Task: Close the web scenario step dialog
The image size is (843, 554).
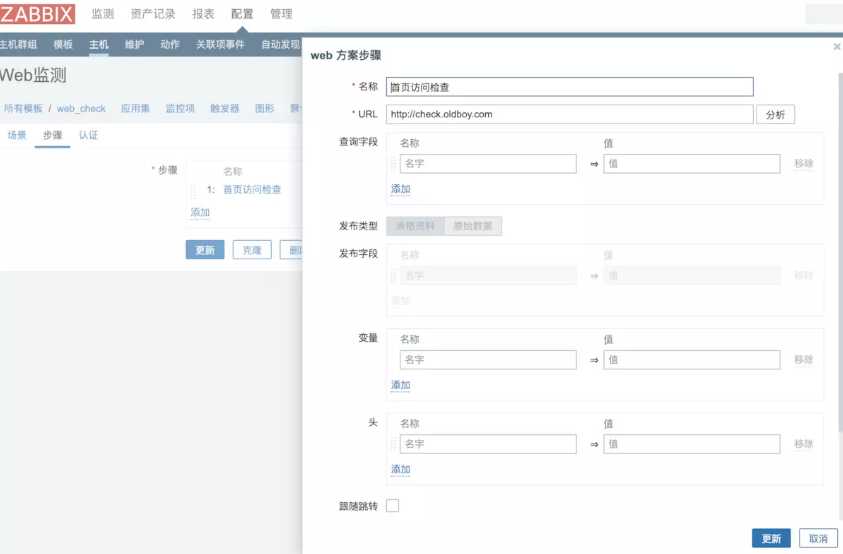Action: (x=836, y=46)
